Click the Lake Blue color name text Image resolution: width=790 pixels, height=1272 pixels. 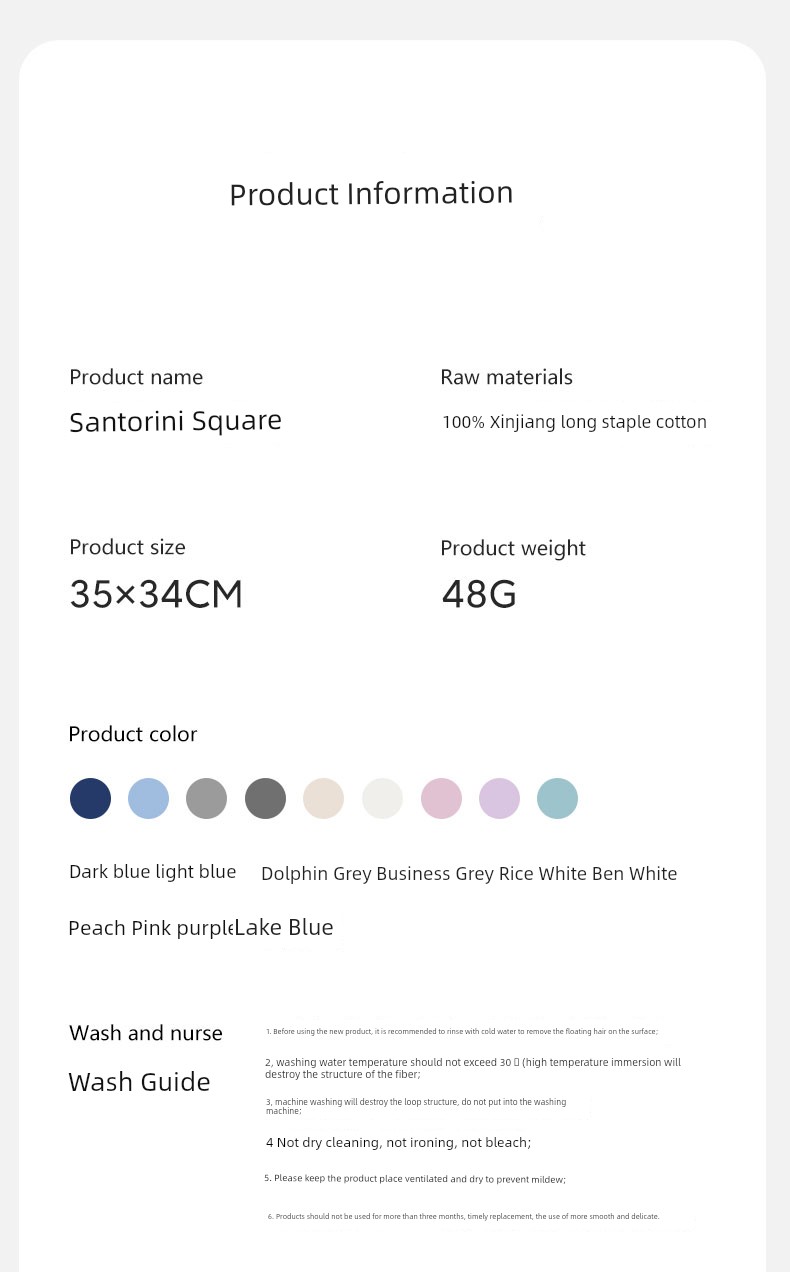point(284,927)
